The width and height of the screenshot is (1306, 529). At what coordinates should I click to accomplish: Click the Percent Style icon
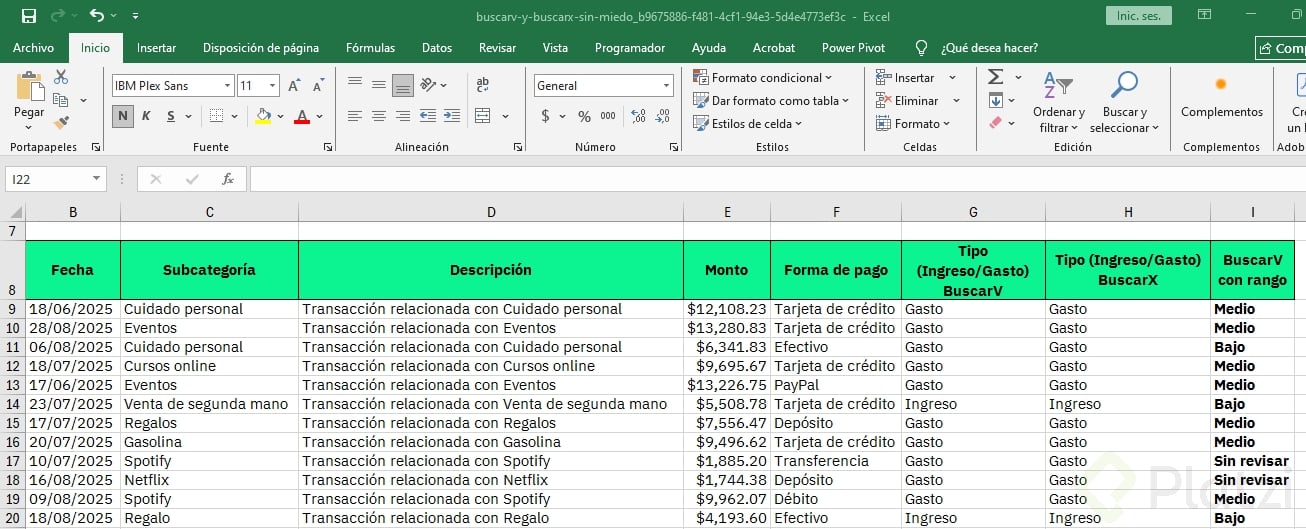tap(584, 116)
